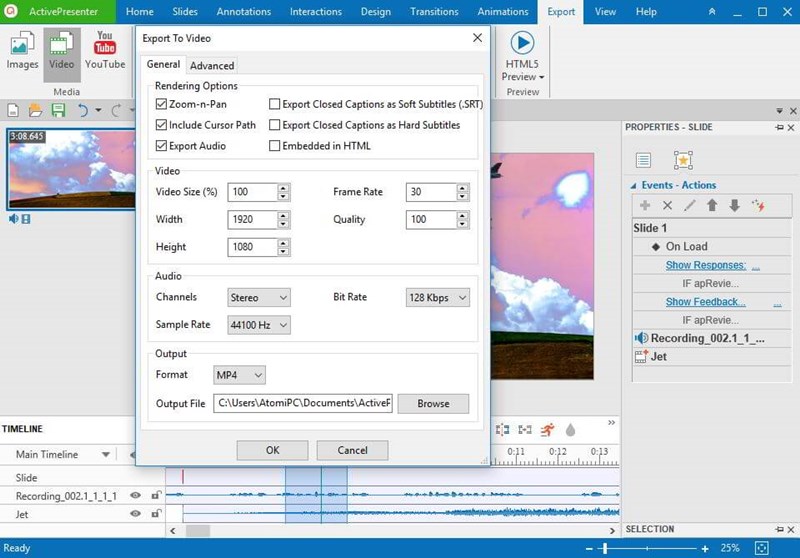Expand timeline toolbar overflow chevron
800x558 pixels.
coord(611,422)
